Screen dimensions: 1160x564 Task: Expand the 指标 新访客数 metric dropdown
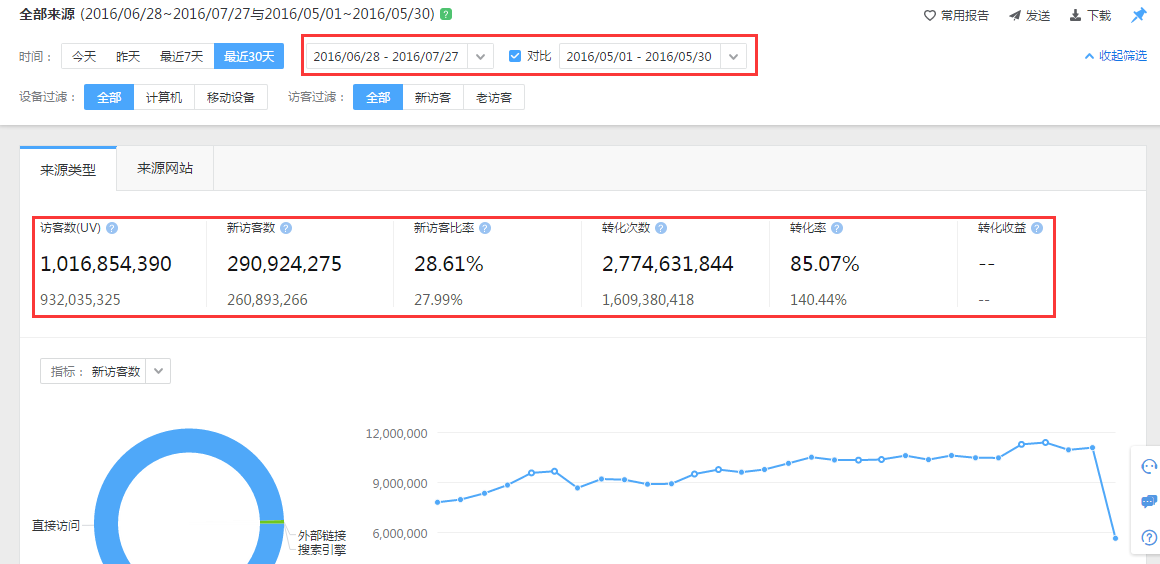[158, 371]
